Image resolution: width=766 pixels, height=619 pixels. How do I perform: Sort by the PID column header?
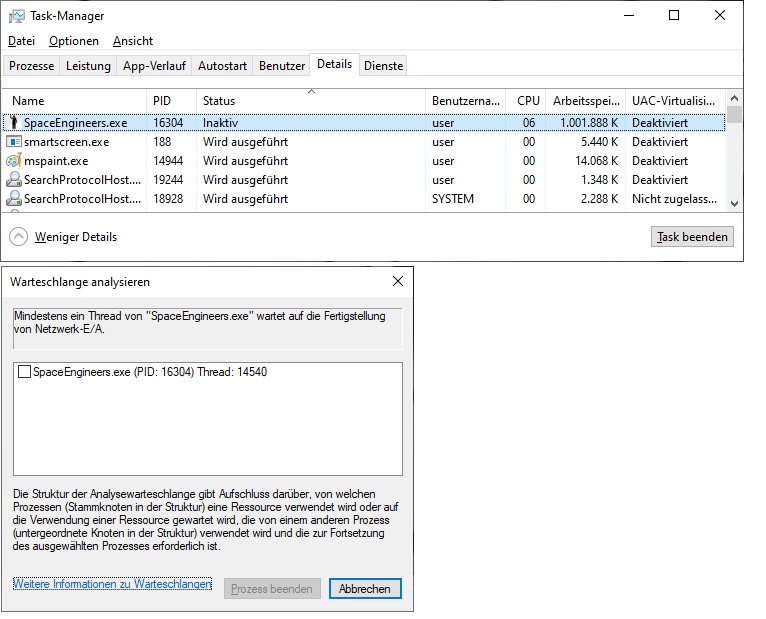171,101
